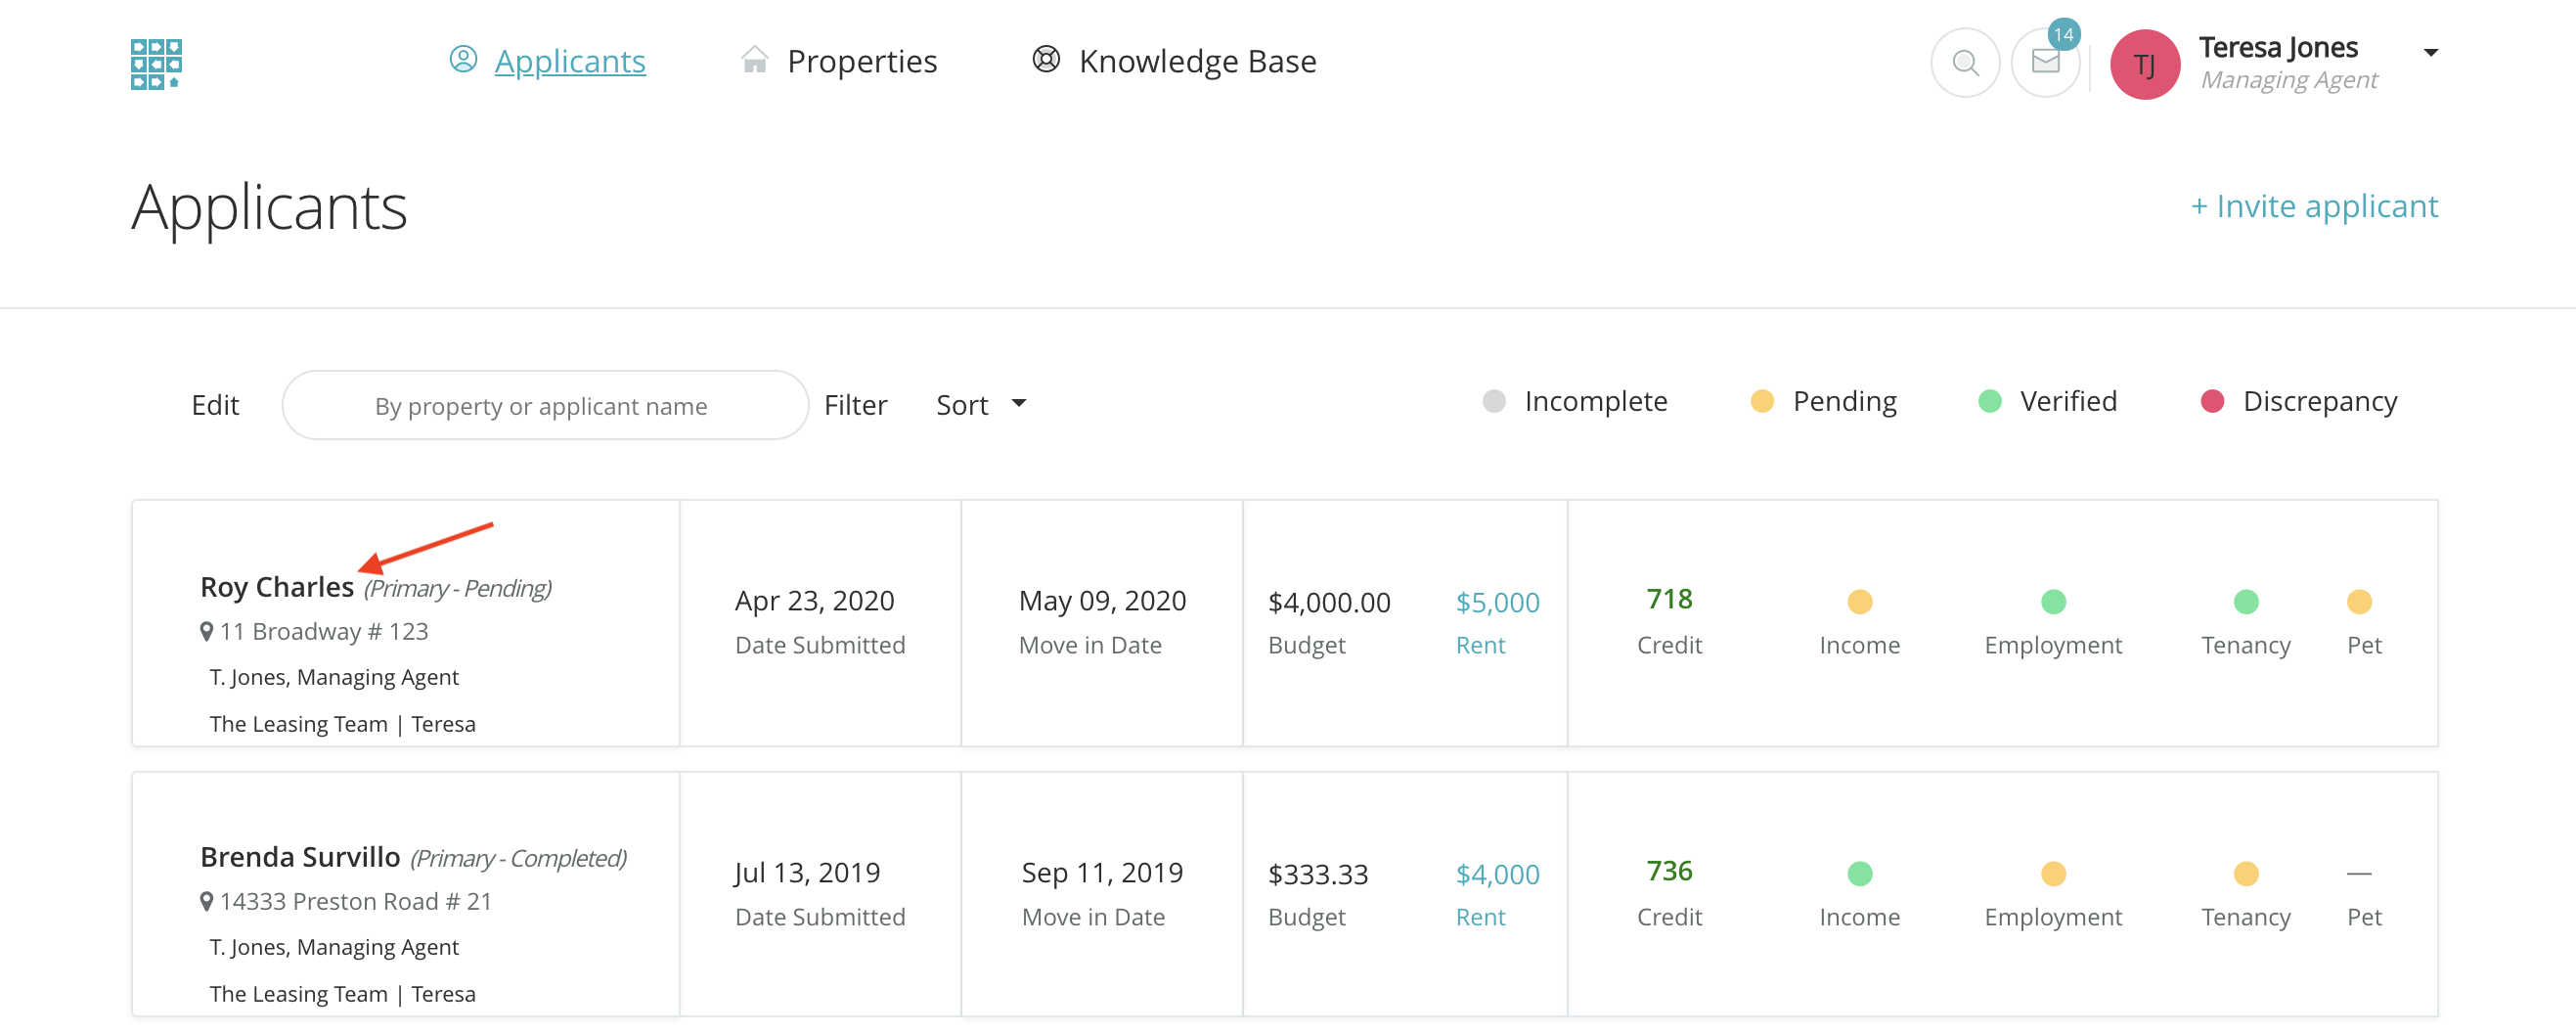The width and height of the screenshot is (2576, 1033).
Task: Open Brenda Survillo's applicant record
Action: pyautogui.click(x=300, y=857)
